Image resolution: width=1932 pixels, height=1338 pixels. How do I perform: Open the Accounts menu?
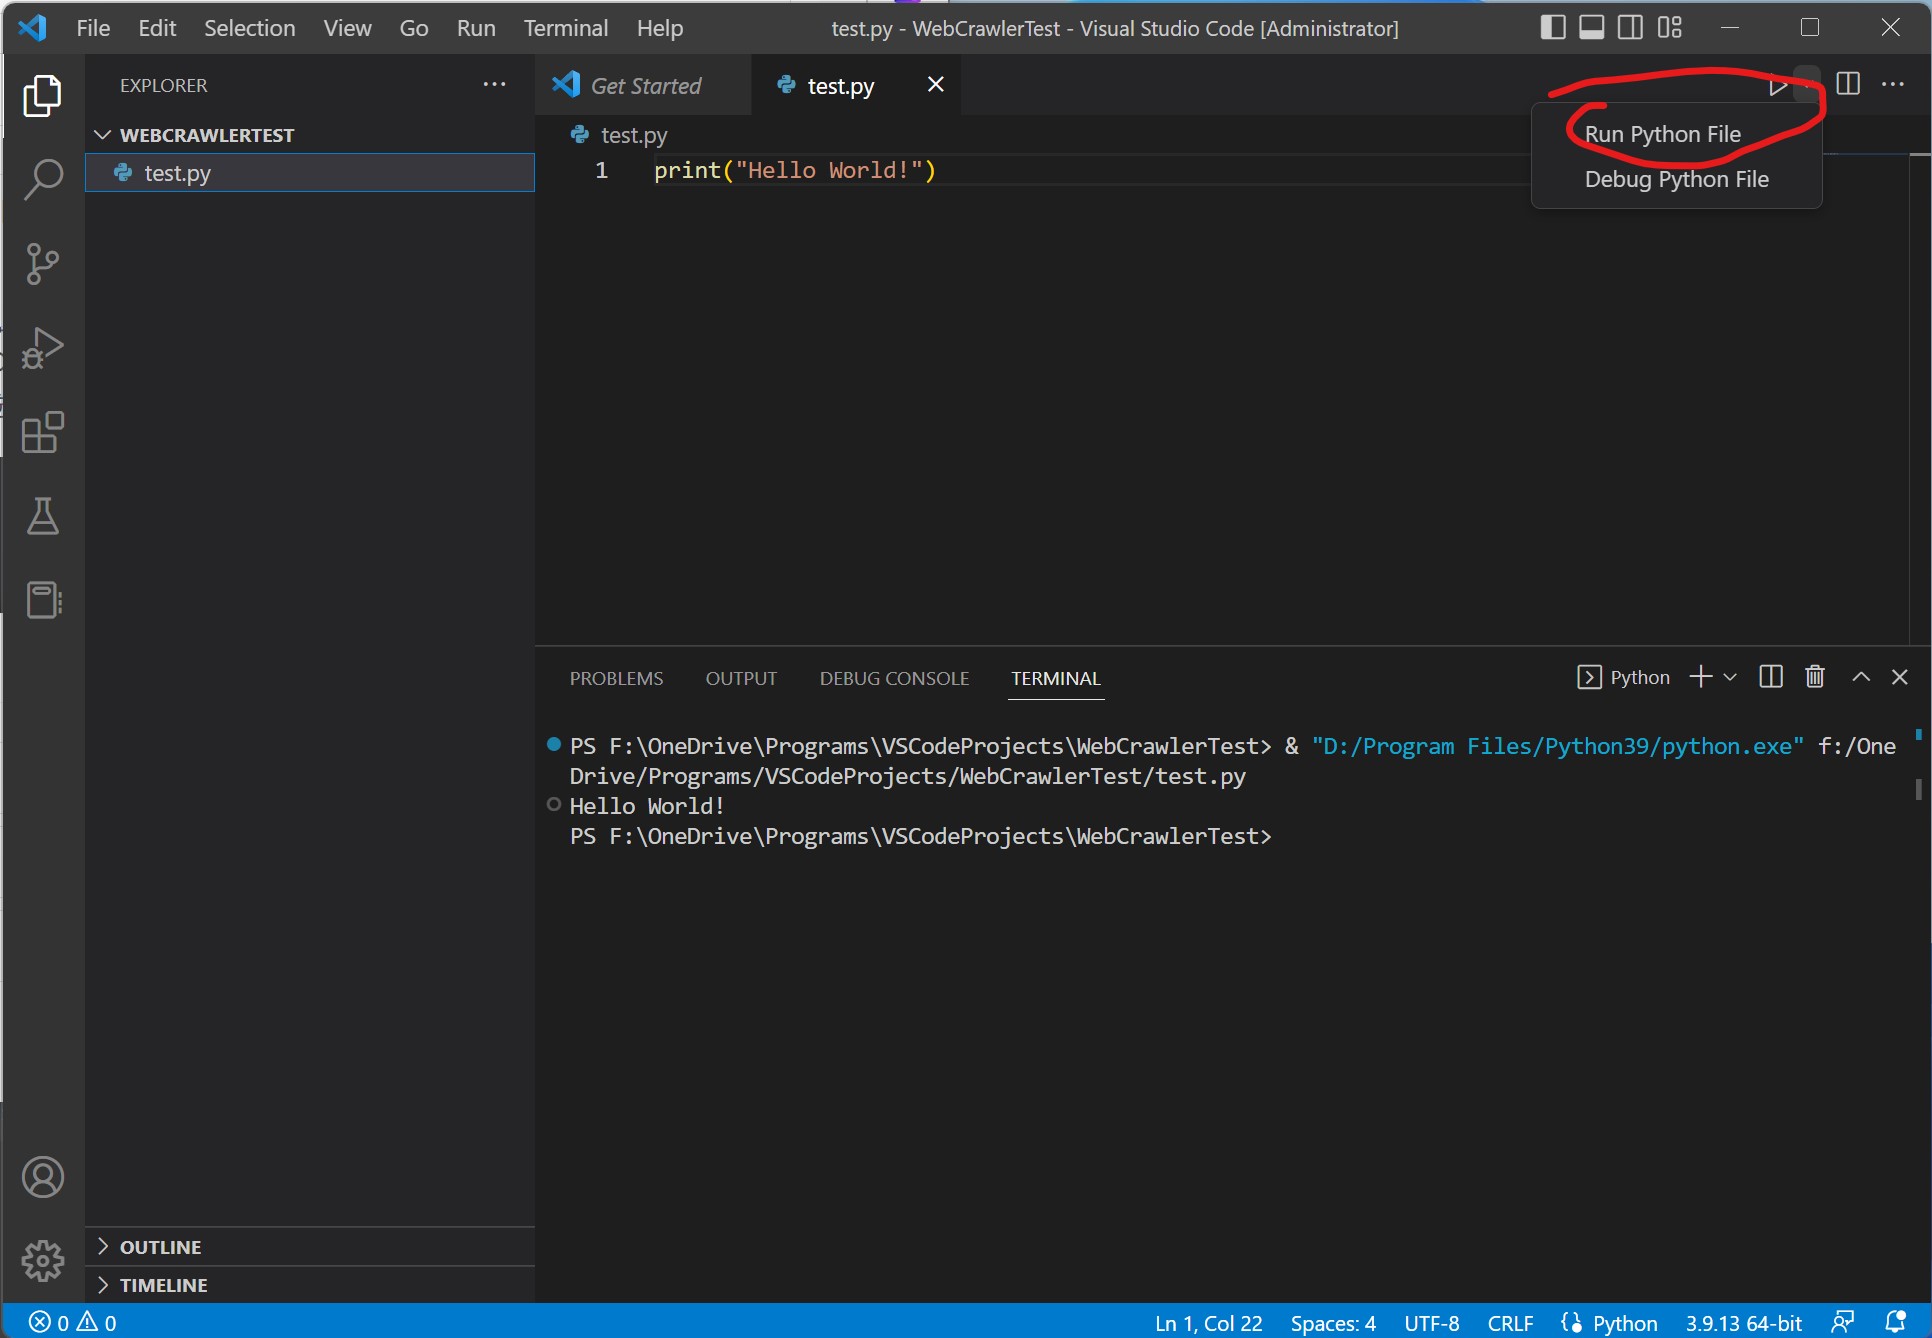(42, 1177)
